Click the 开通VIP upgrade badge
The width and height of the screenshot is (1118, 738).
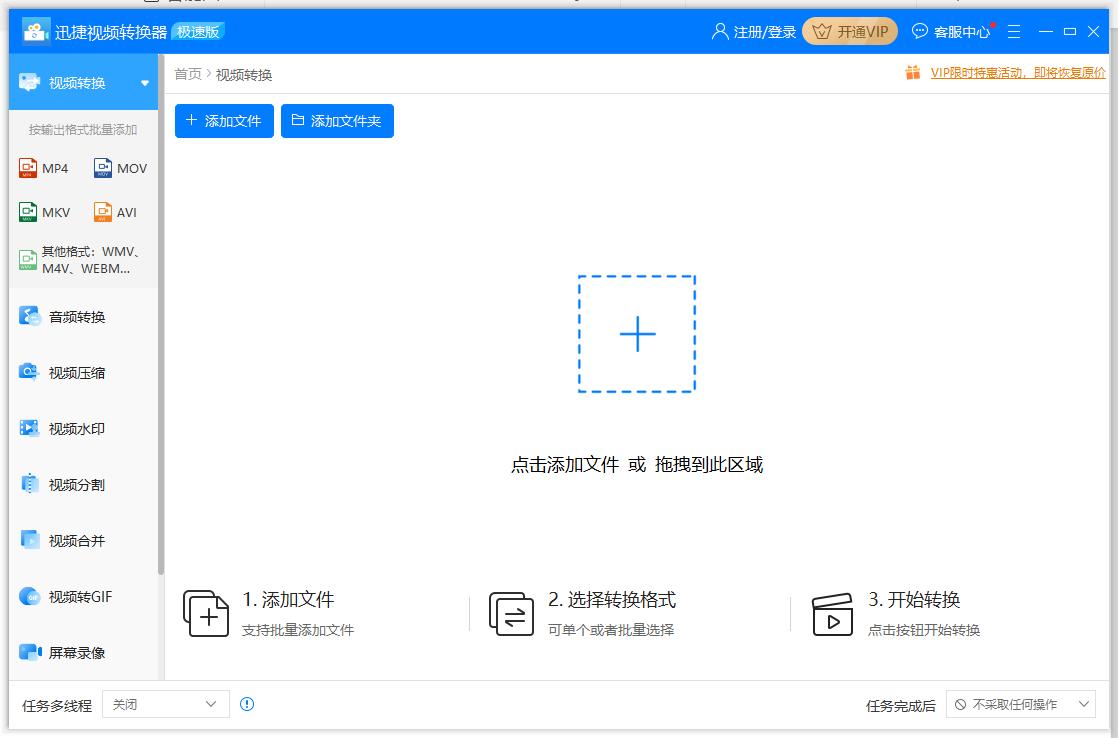click(x=849, y=31)
